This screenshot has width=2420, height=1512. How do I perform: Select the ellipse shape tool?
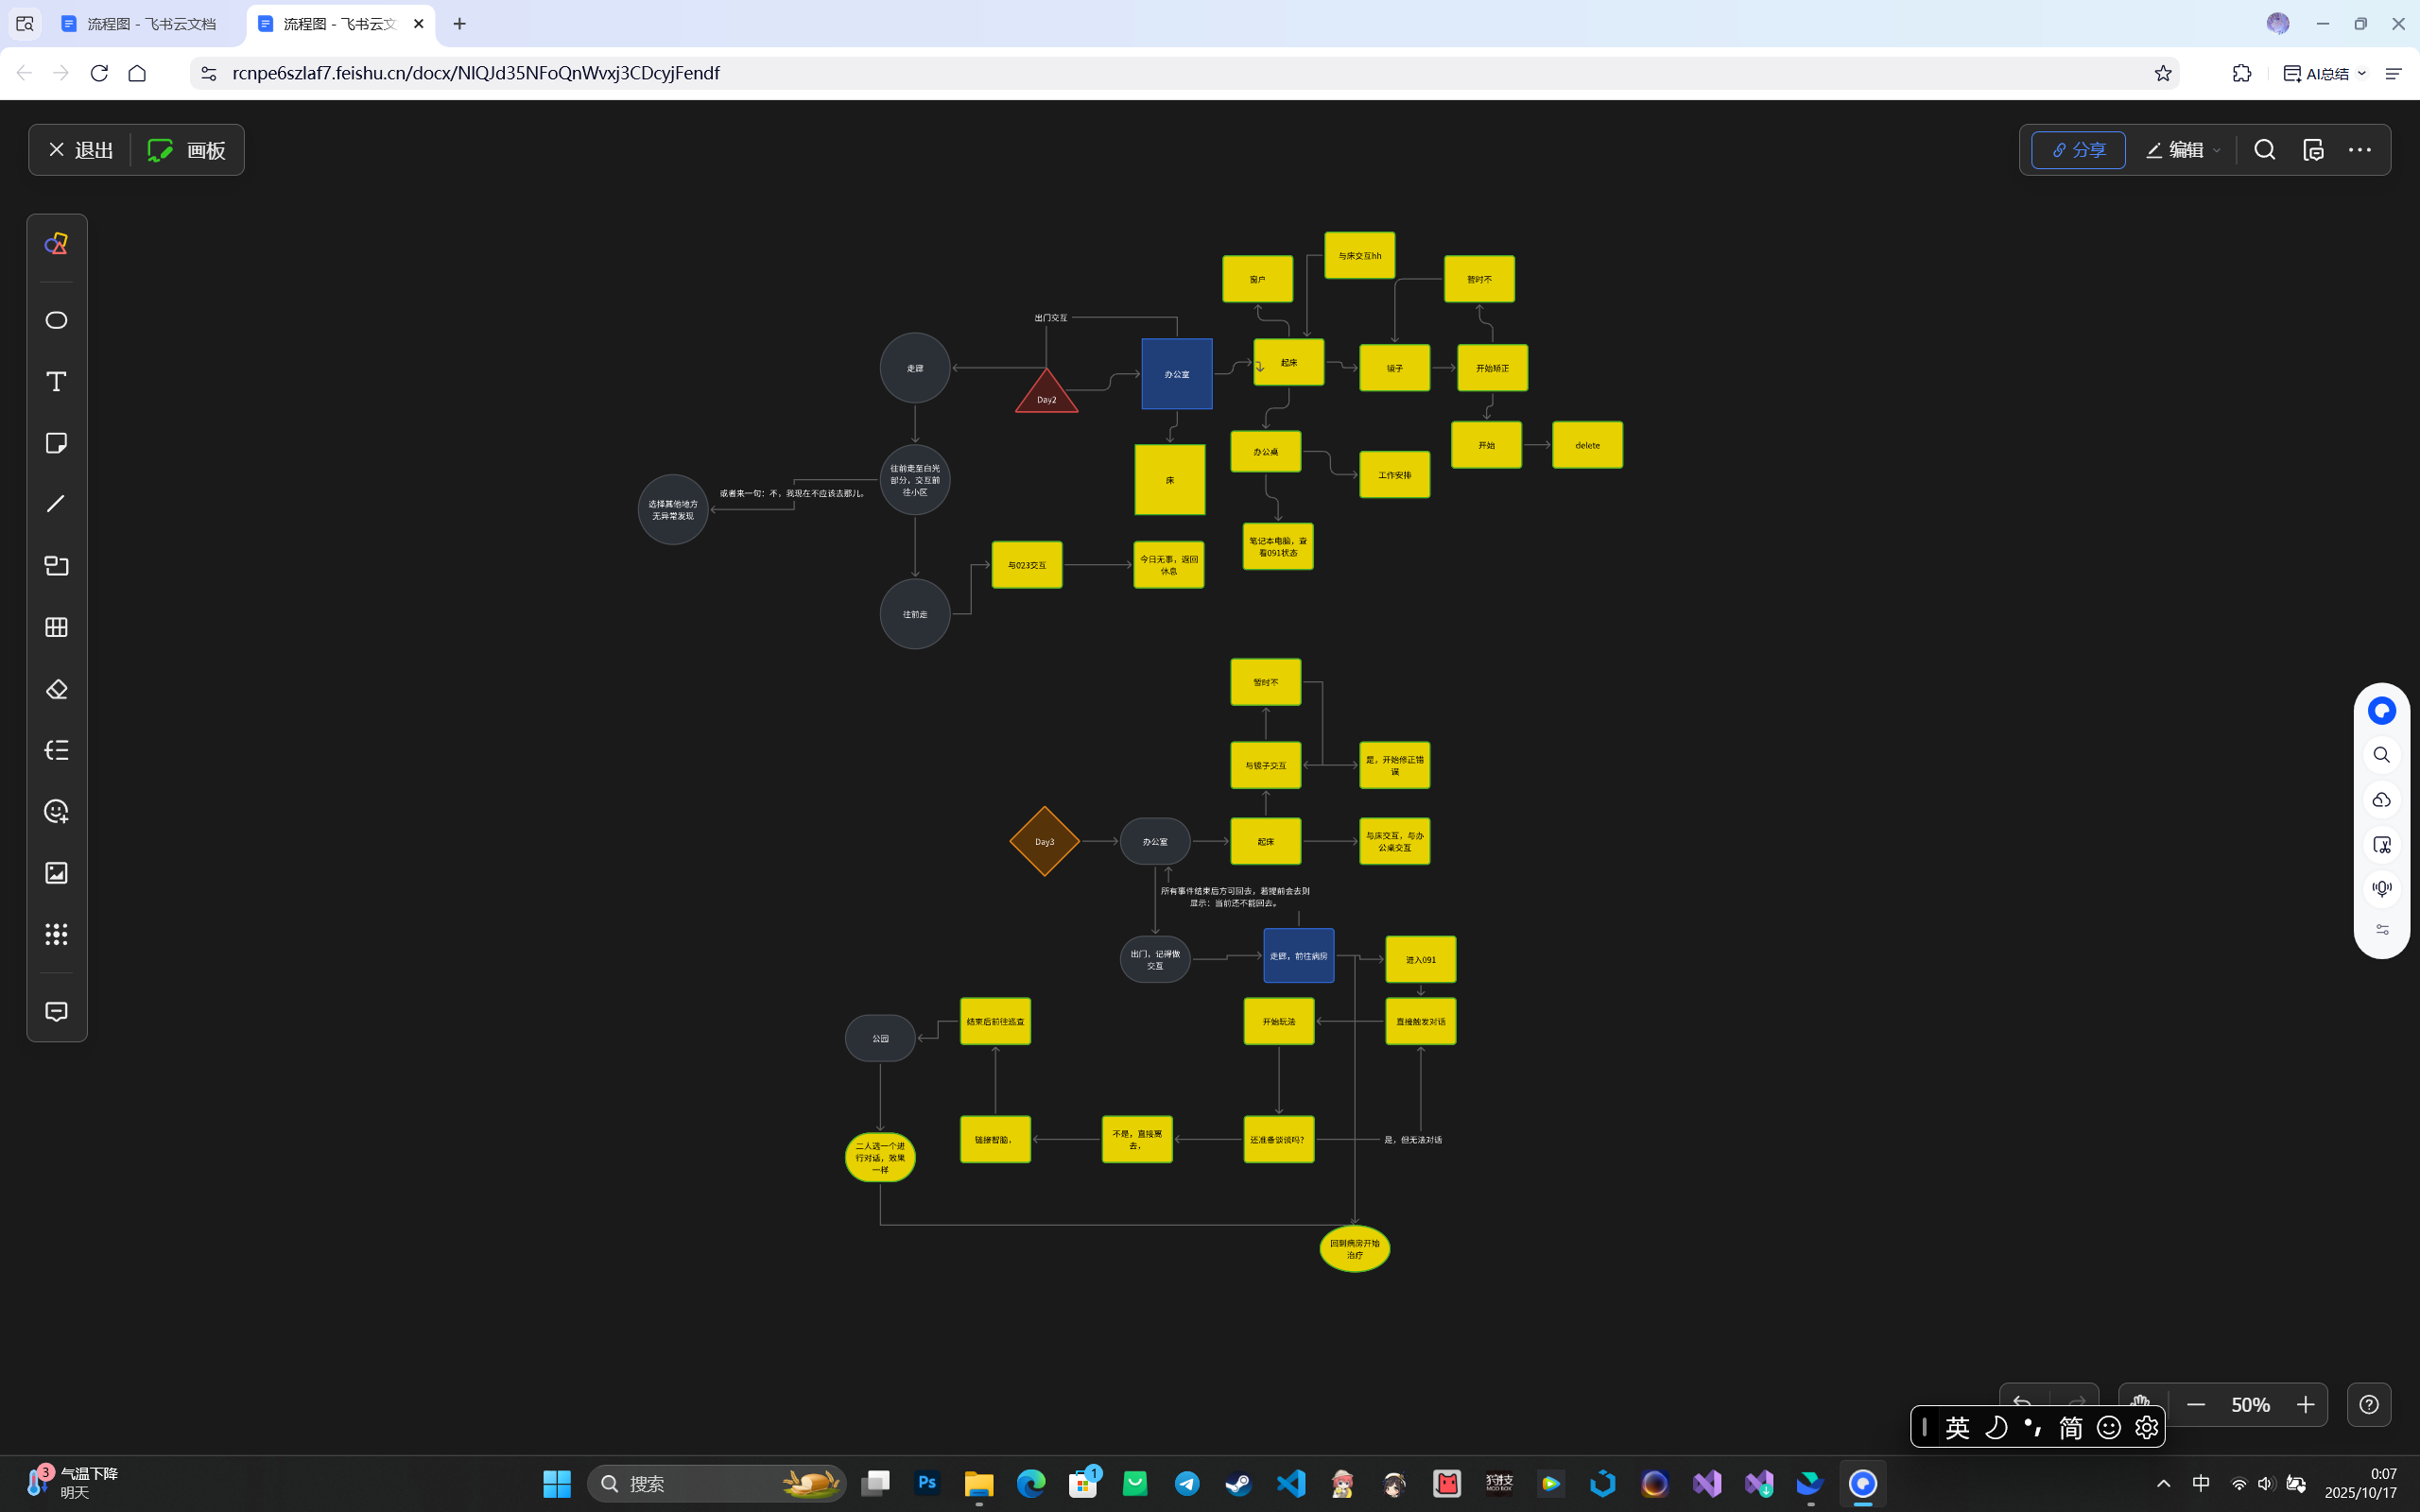[56, 320]
